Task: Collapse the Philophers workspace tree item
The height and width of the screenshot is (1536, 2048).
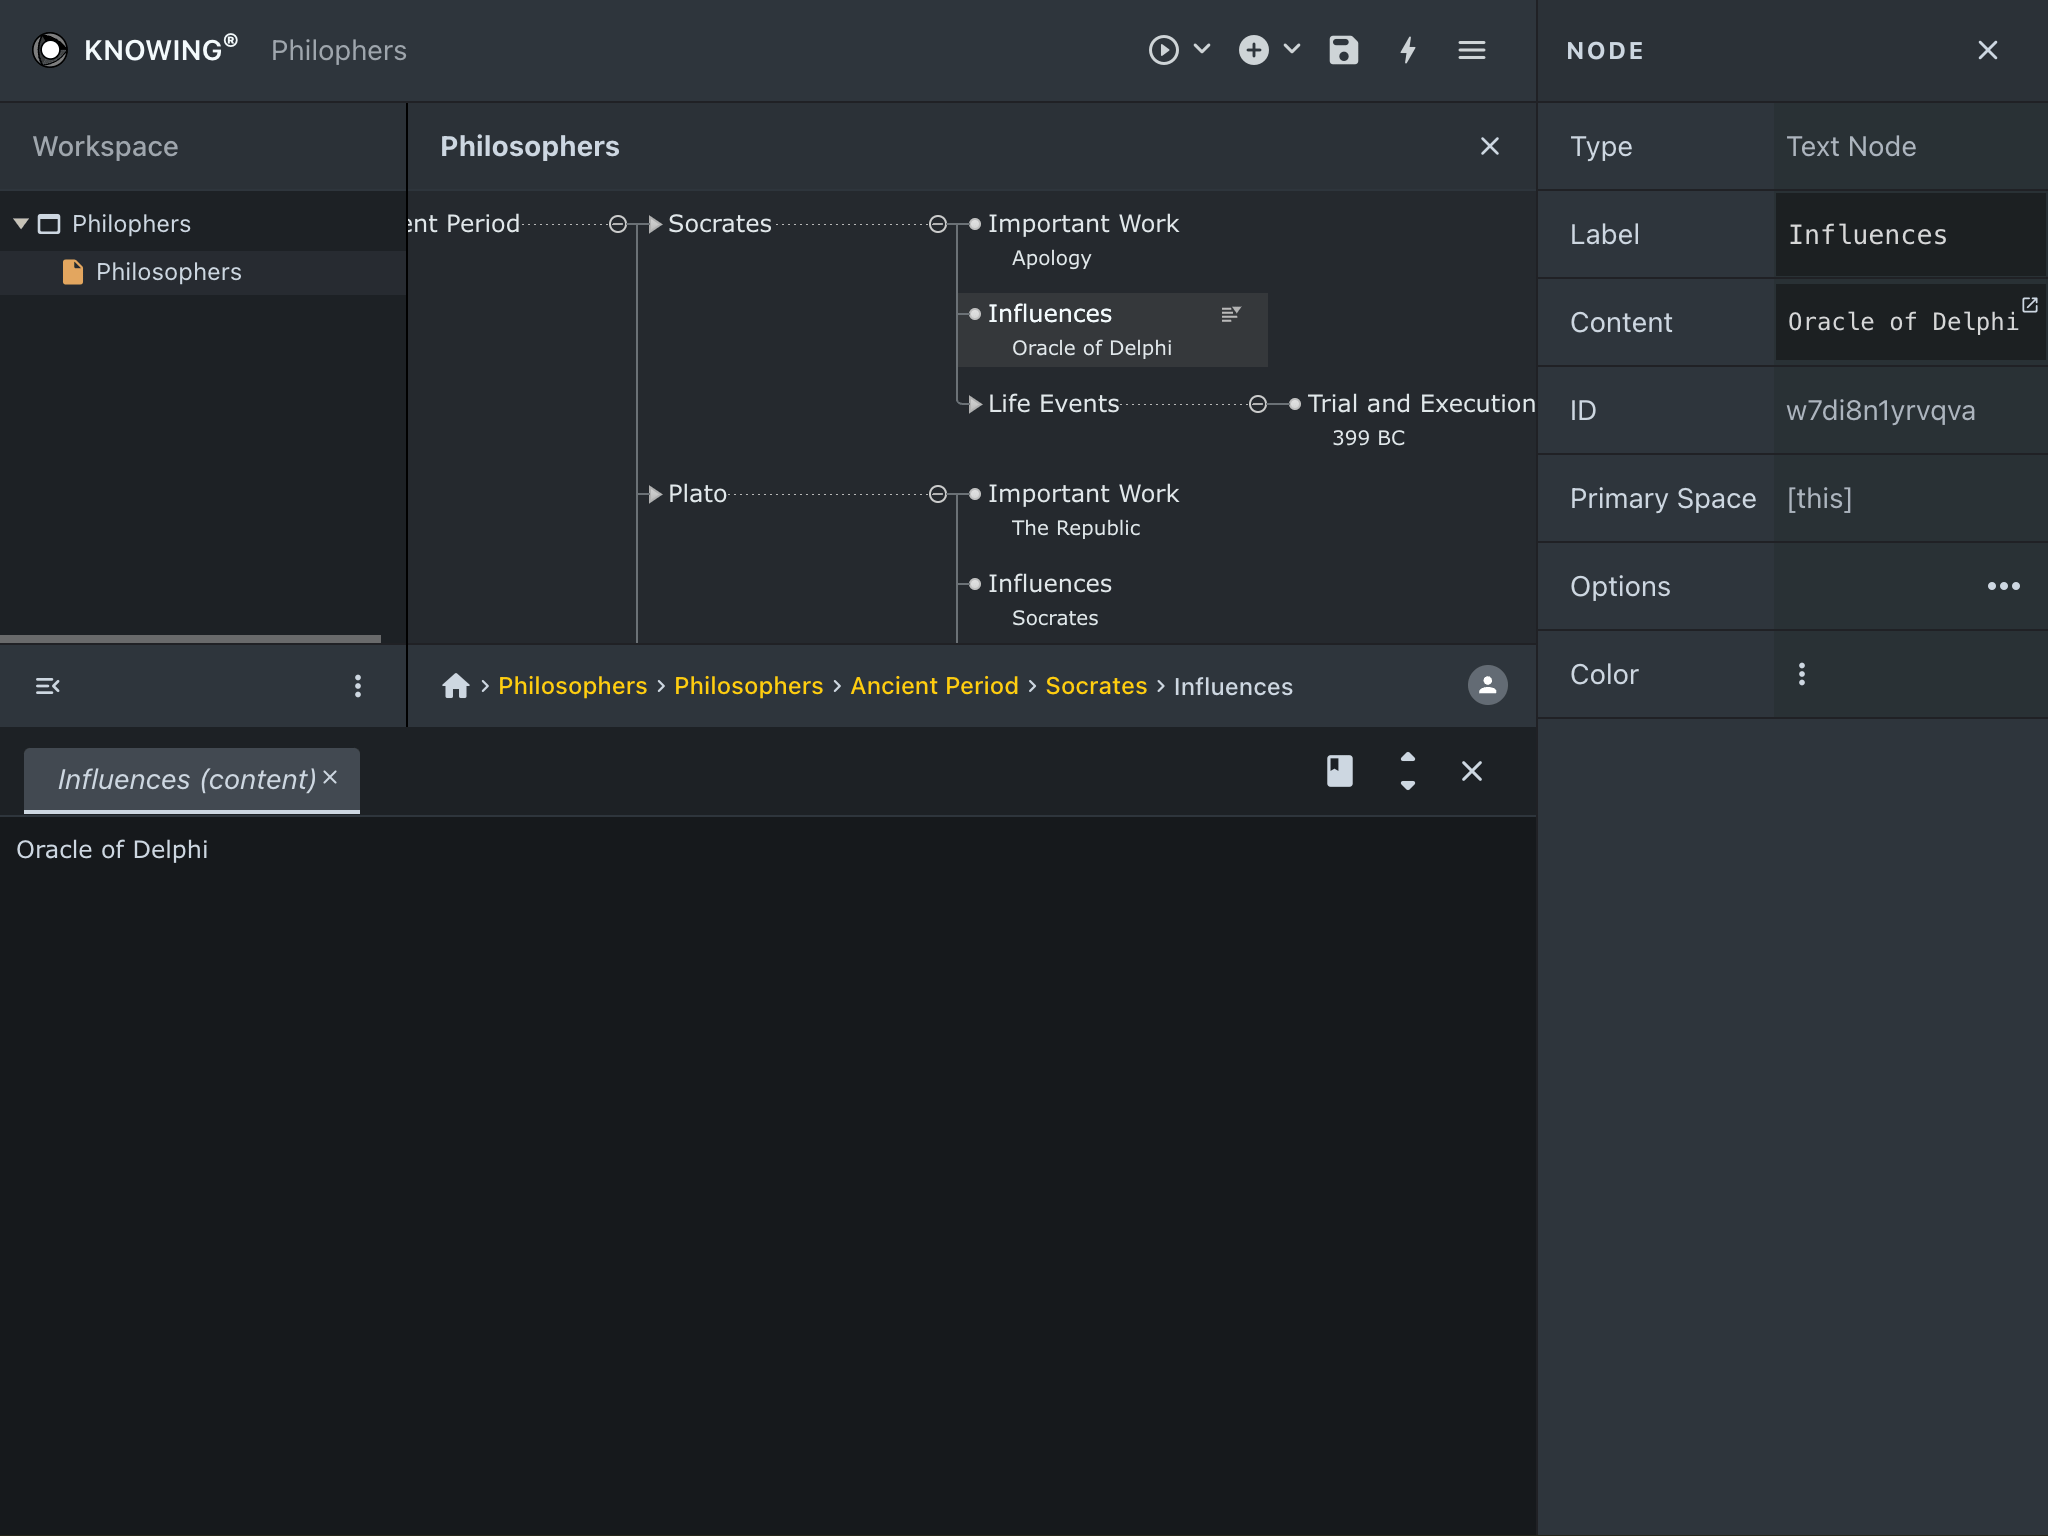Action: pyautogui.click(x=21, y=224)
